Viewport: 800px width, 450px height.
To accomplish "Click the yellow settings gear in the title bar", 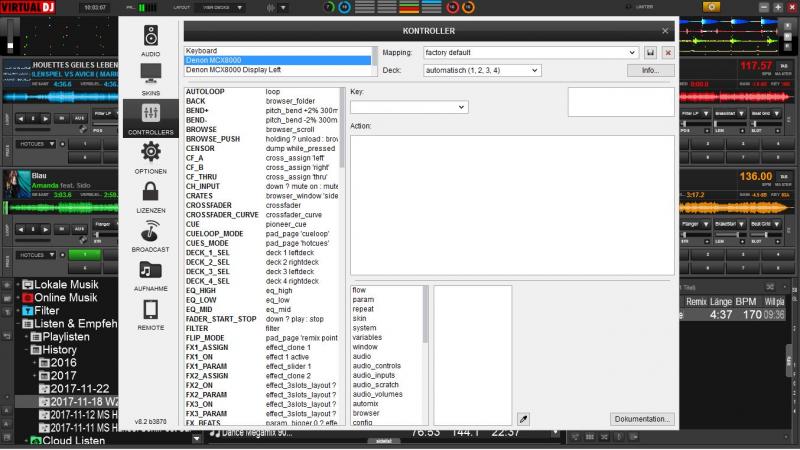I will [x=711, y=7].
